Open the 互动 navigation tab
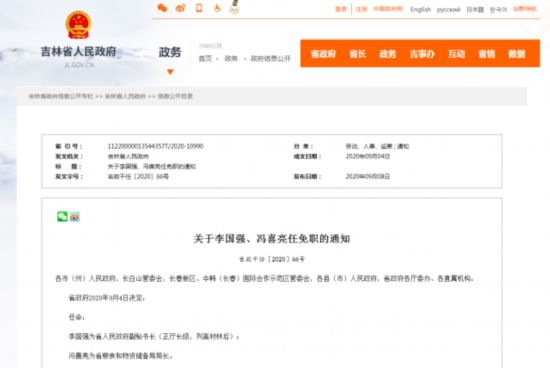The width and height of the screenshot is (550, 368). click(x=456, y=54)
